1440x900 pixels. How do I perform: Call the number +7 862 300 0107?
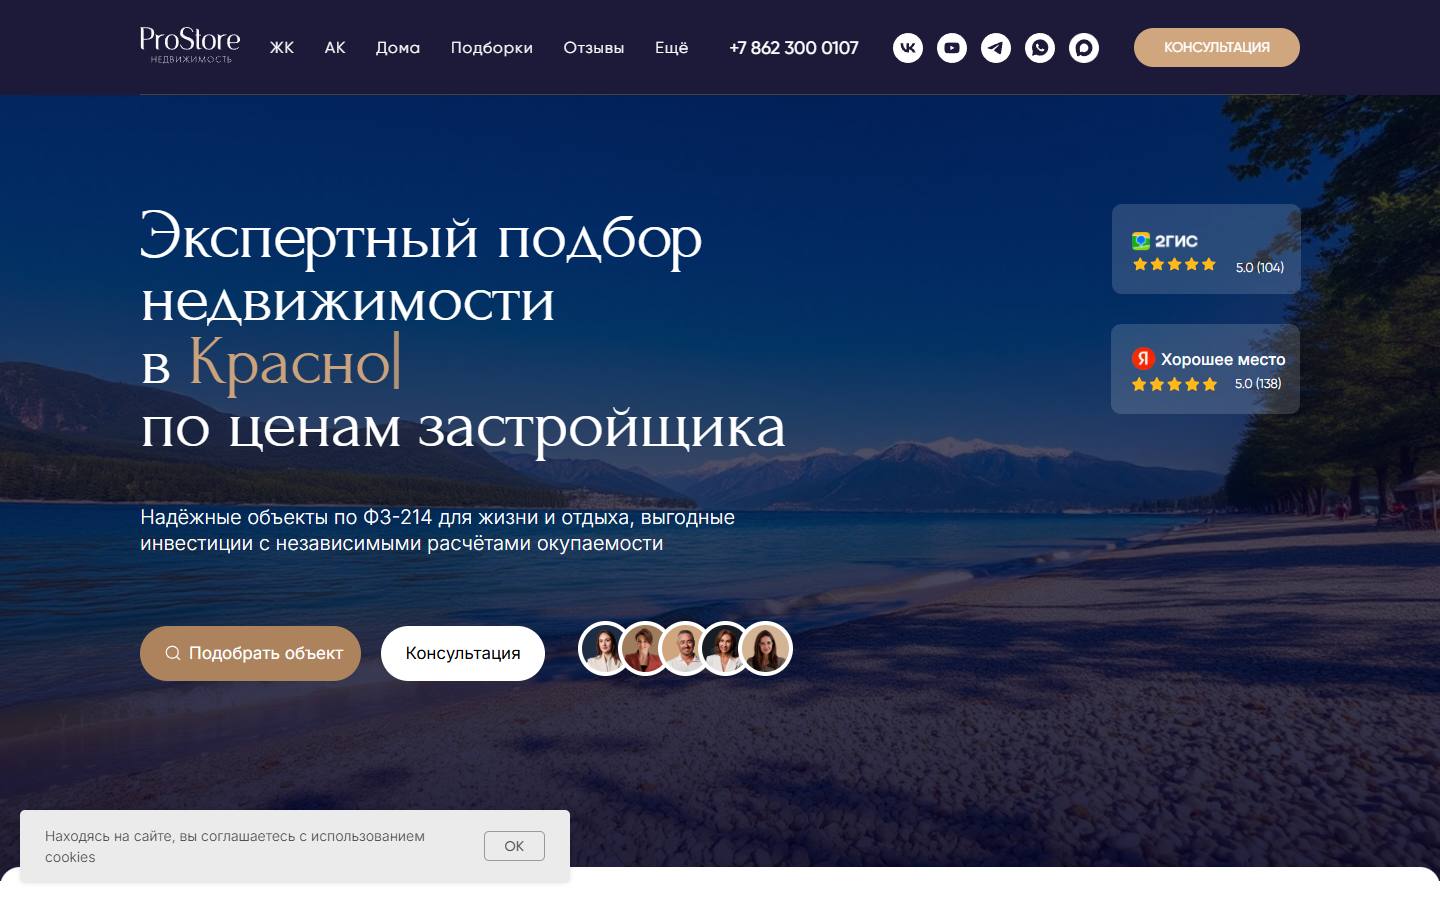794,48
